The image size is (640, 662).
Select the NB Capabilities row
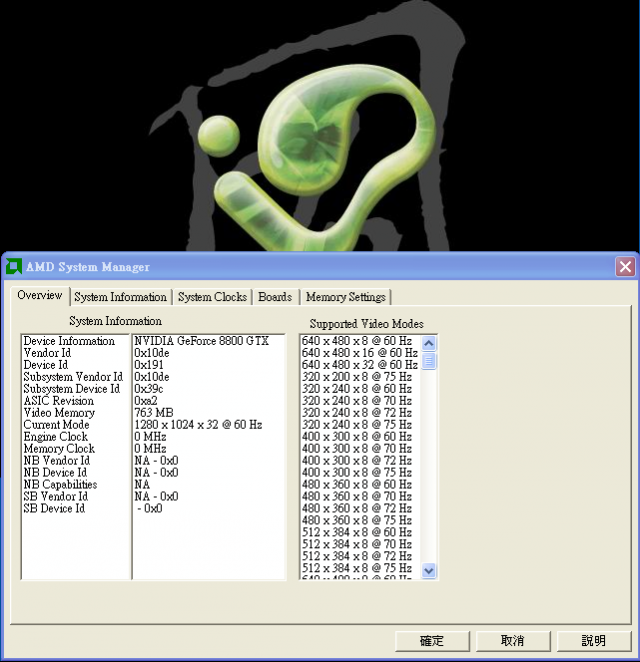pos(60,484)
